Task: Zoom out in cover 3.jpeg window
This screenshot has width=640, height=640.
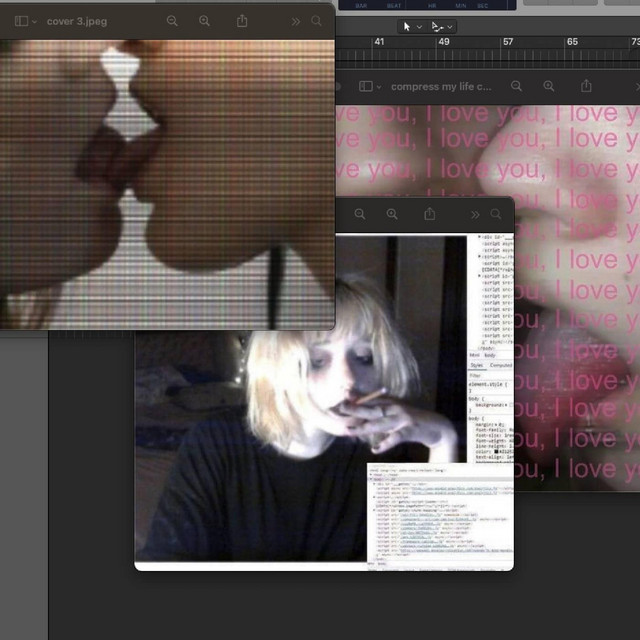Action: pos(172,21)
